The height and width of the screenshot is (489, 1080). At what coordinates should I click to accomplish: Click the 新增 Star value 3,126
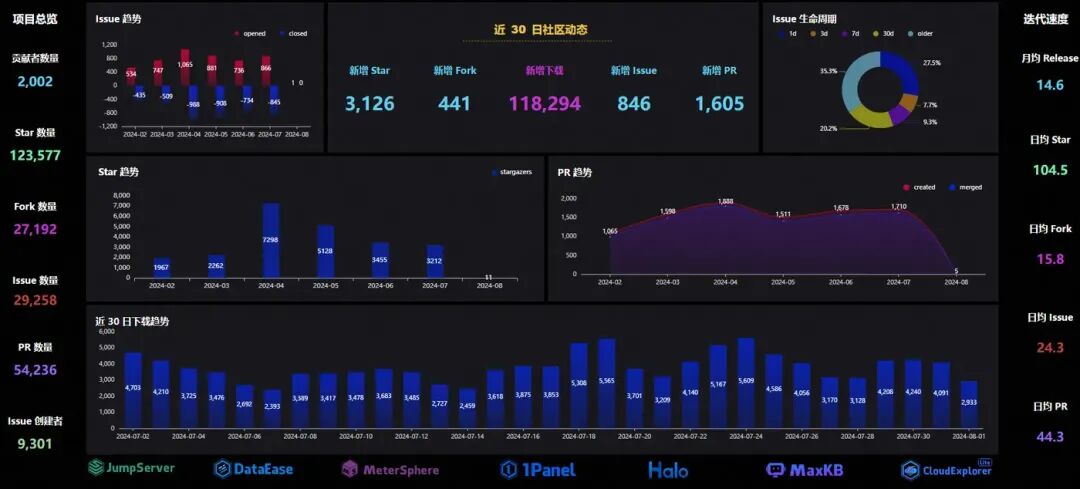pyautogui.click(x=370, y=104)
